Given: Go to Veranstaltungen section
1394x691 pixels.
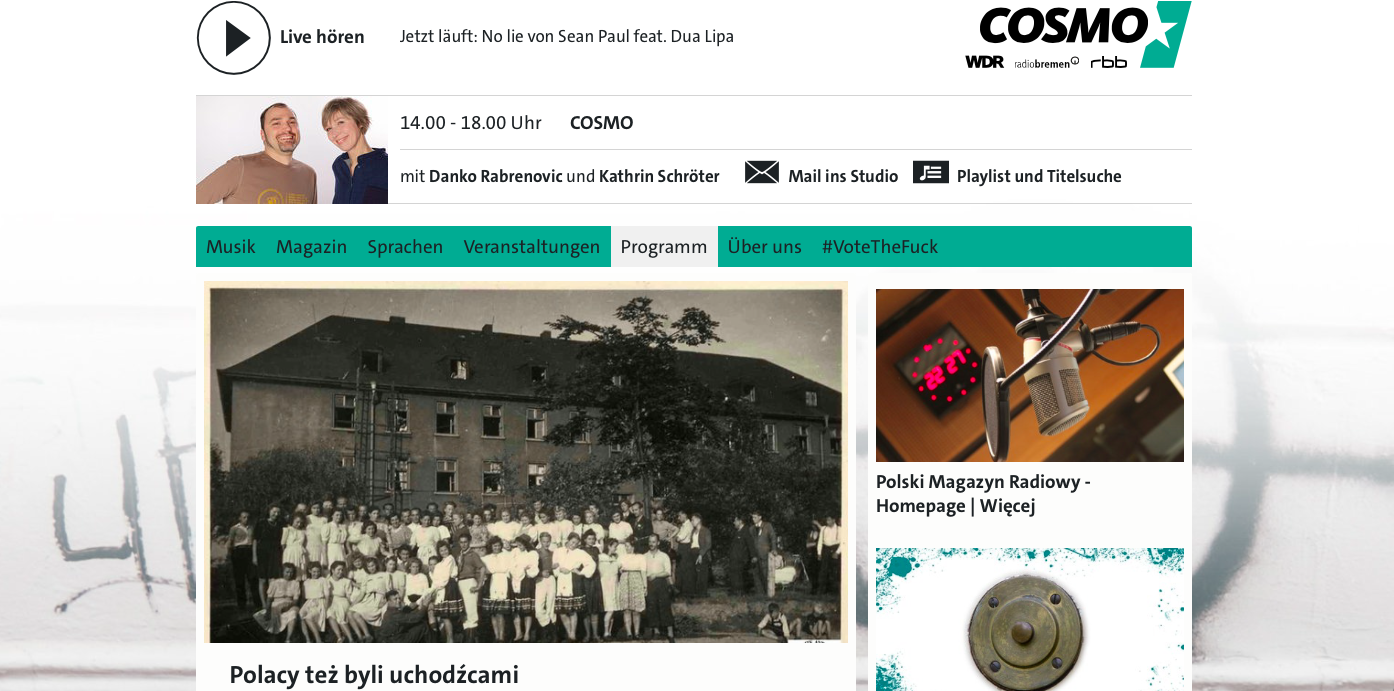Looking at the screenshot, I should pyautogui.click(x=532, y=246).
